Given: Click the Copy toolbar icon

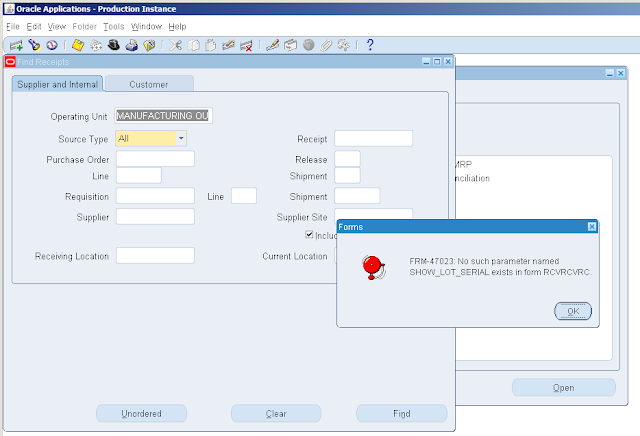Looking at the screenshot, I should [x=193, y=45].
